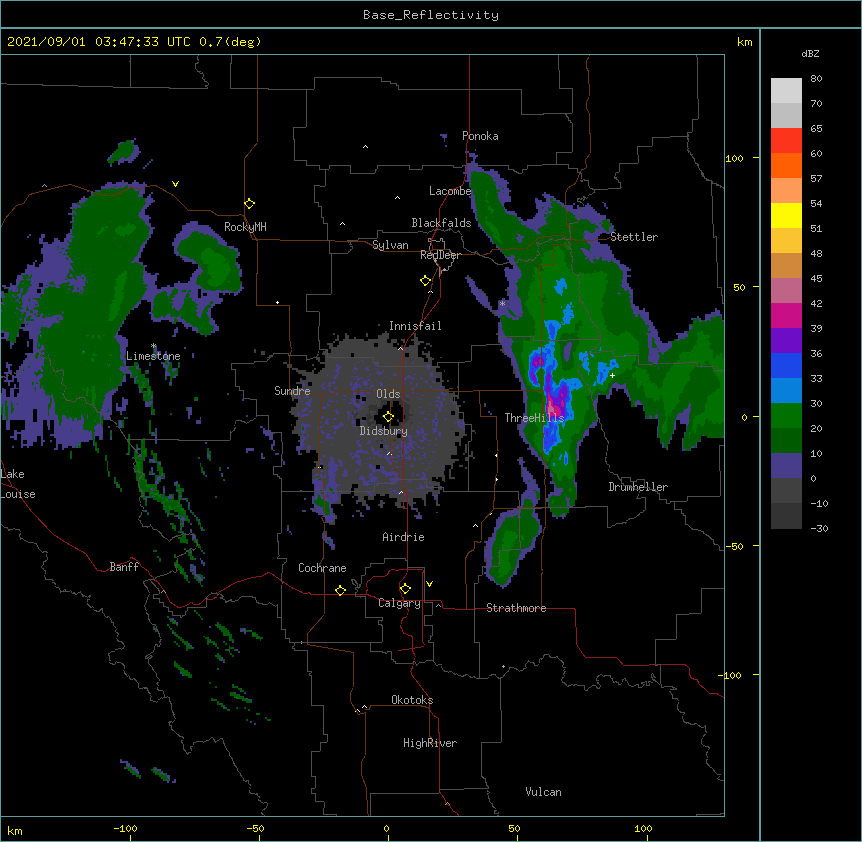
Task: Click the Cochrane label
Action: pyautogui.click(x=322, y=568)
